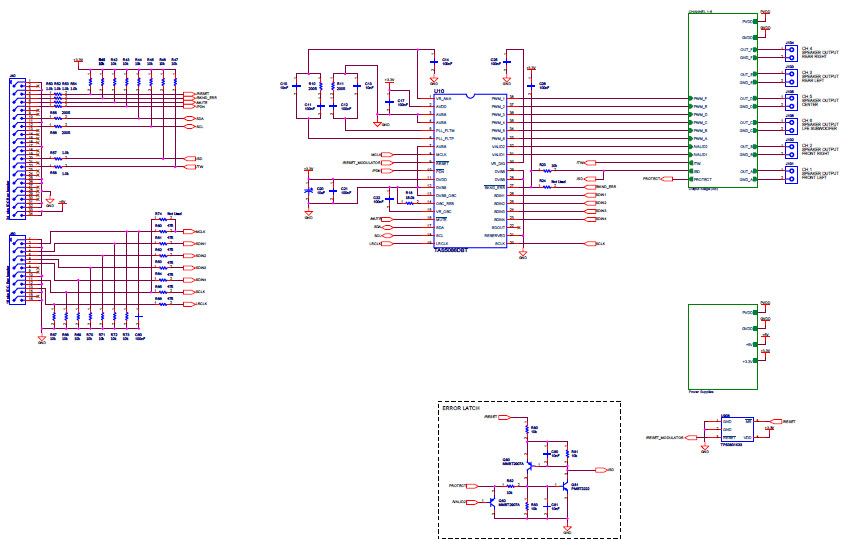Screen dimensions: 852x541
Task: Click the C14 capacitor above U10
Action: (x=433, y=62)
